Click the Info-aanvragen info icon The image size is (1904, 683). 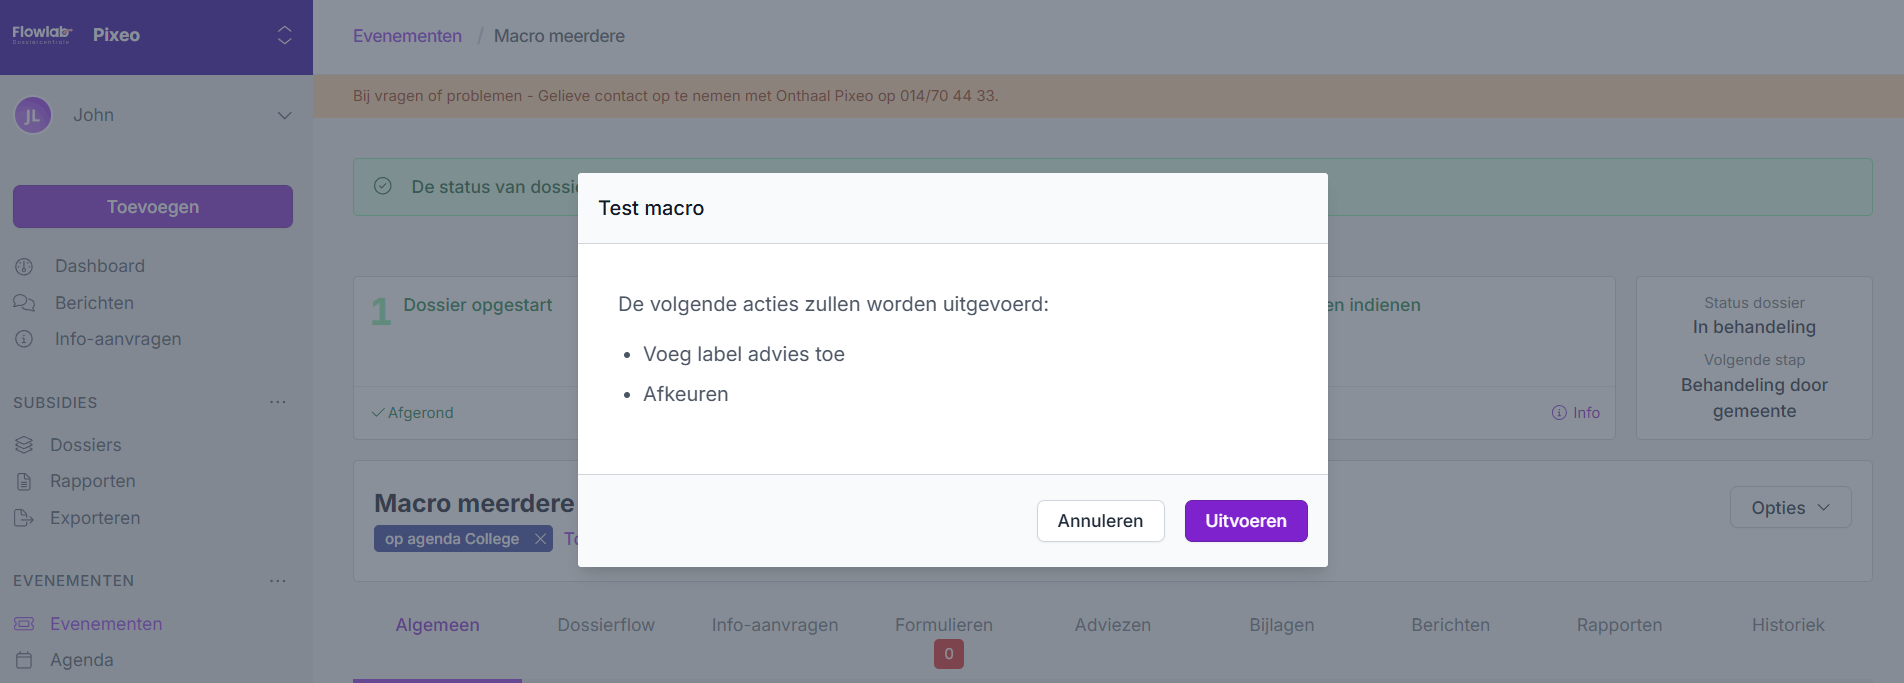(25, 340)
